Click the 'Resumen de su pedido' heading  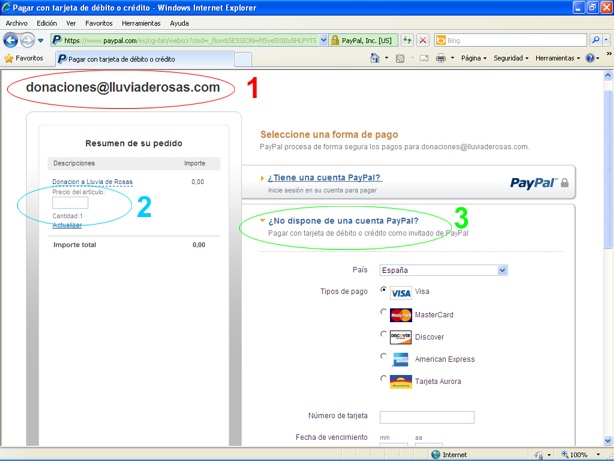point(134,143)
